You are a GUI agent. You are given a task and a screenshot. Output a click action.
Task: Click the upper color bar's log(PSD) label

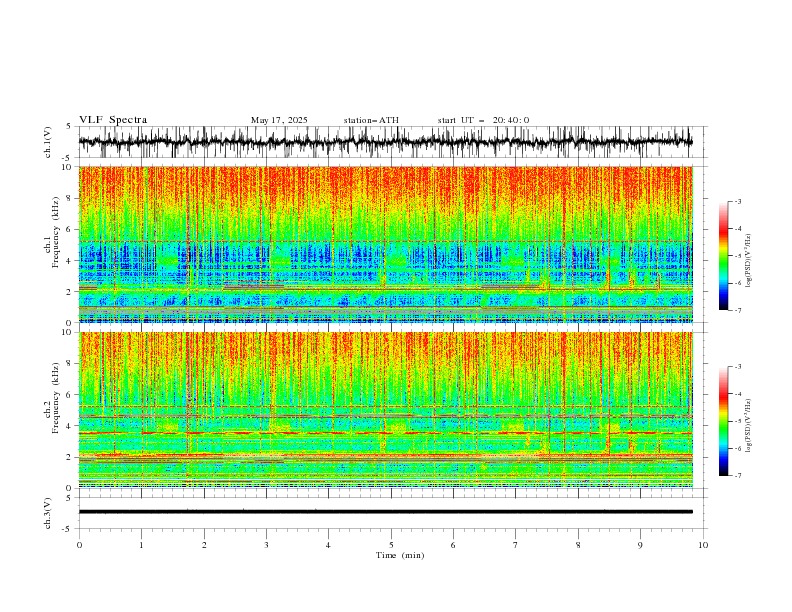[x=748, y=261]
